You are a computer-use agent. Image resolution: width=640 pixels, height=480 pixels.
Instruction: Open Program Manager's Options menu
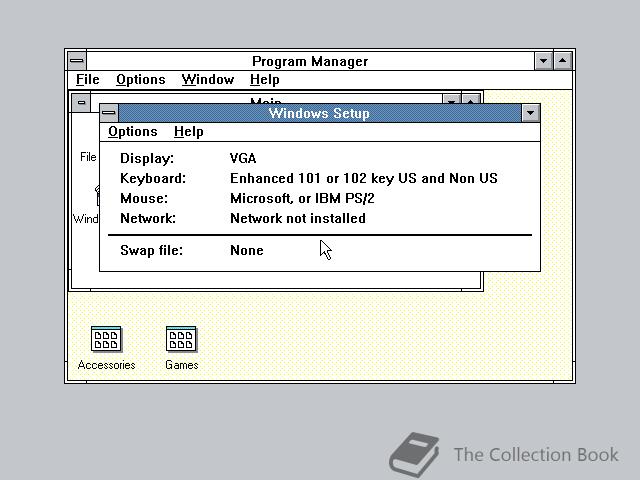click(140, 80)
